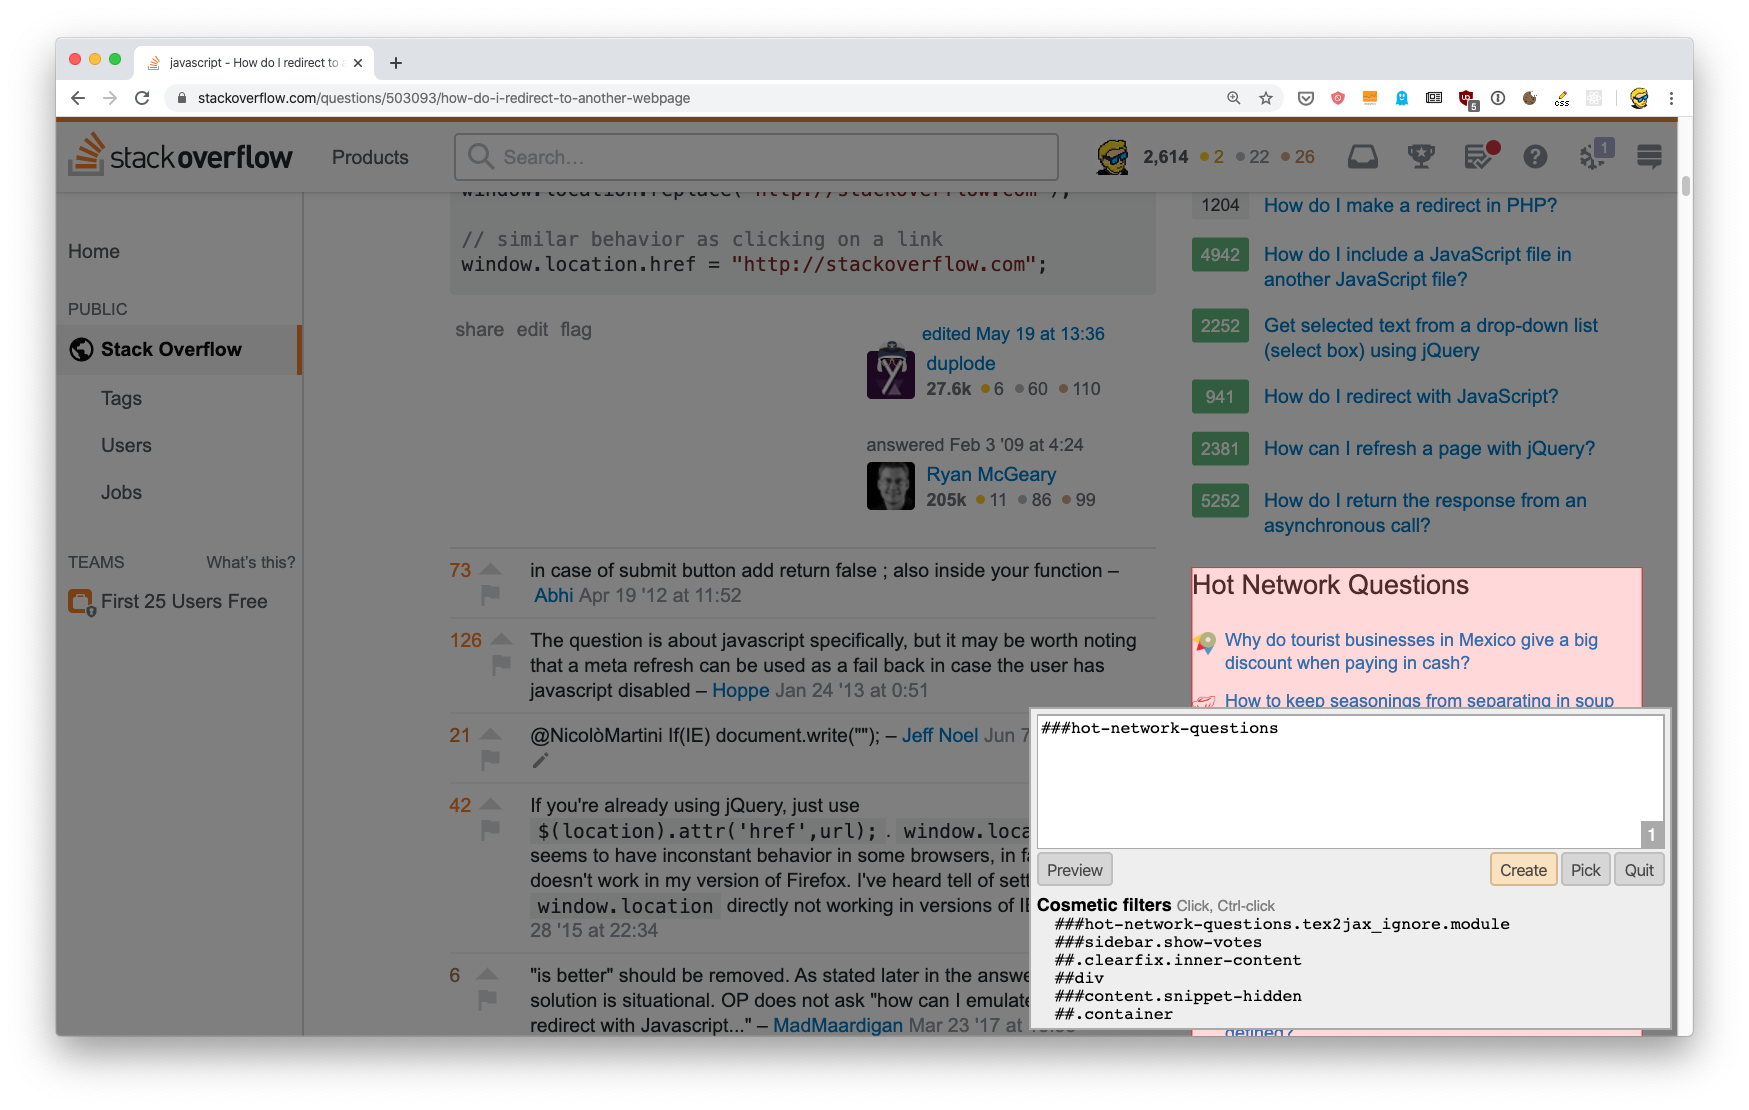
Task: Open the site switcher stack exchange icon
Action: tap(1649, 157)
